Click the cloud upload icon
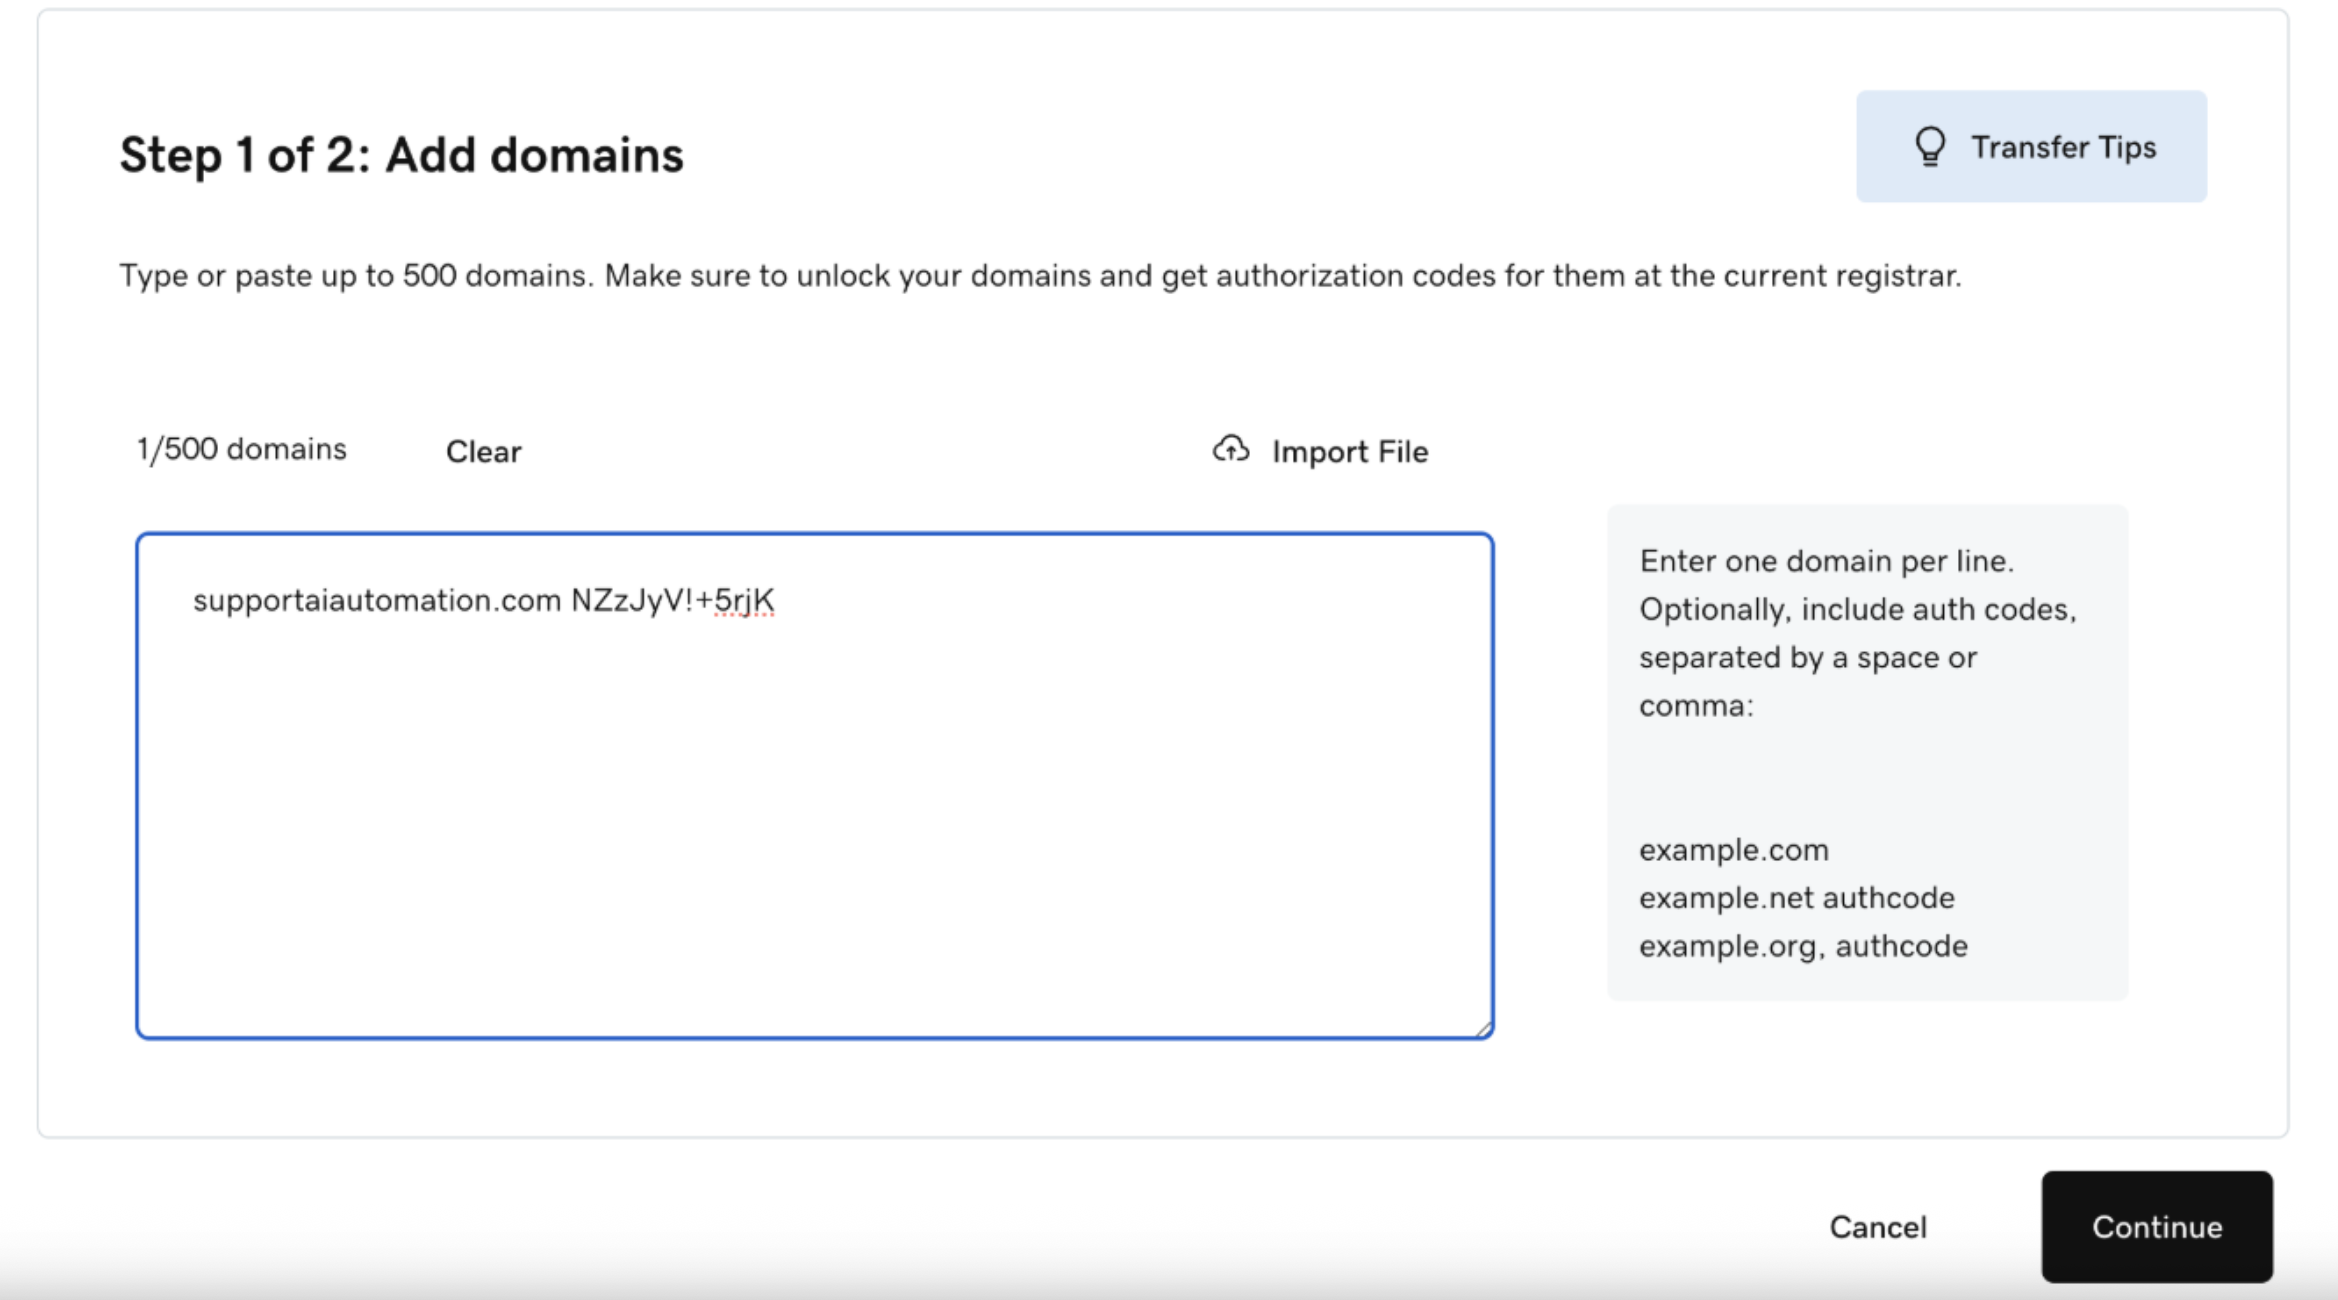The image size is (2338, 1300). [x=1231, y=450]
